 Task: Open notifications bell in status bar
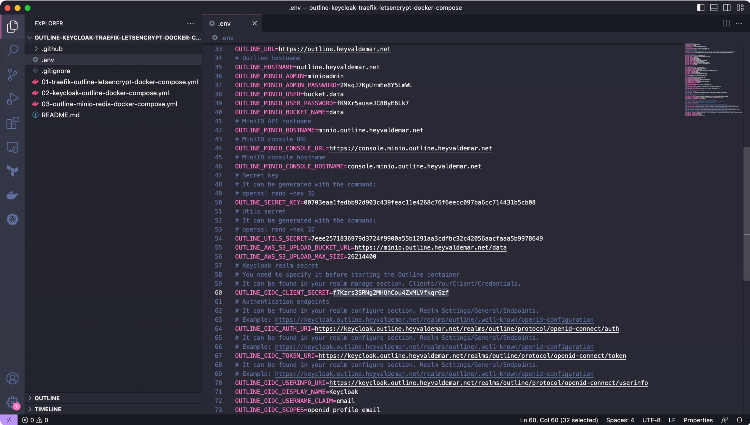739,420
